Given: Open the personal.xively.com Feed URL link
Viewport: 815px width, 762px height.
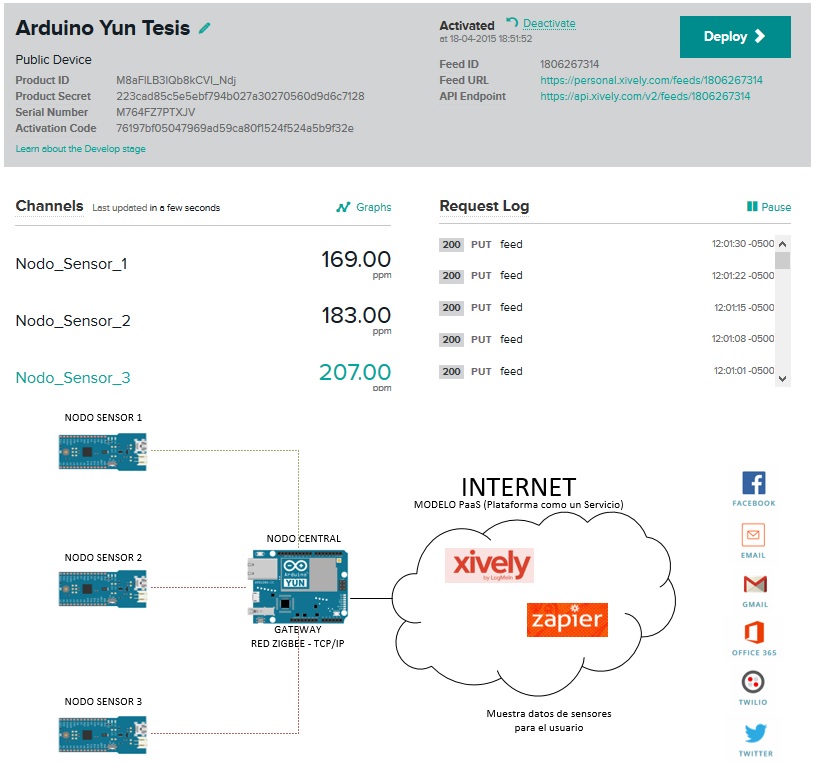Looking at the screenshot, I should pos(651,80).
